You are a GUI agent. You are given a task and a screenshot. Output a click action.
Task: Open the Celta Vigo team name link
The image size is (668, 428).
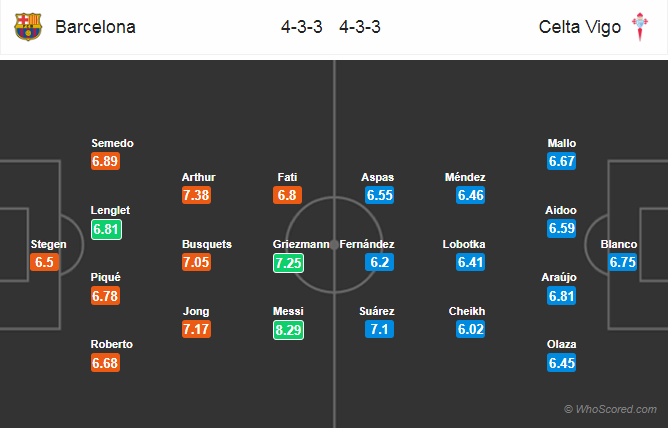click(x=579, y=27)
